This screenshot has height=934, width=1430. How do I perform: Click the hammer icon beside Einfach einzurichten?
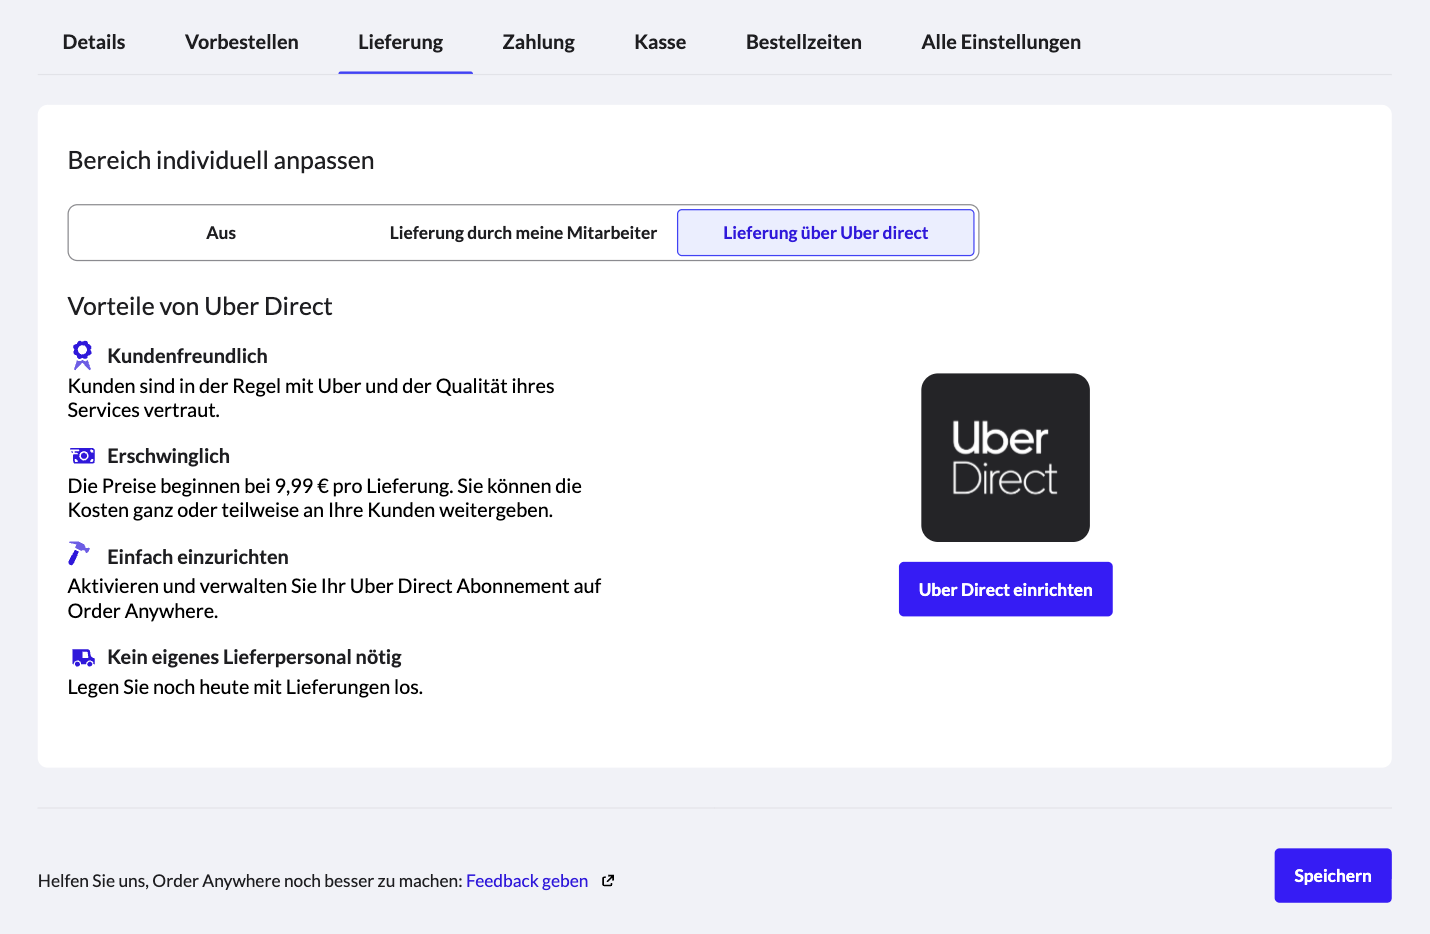point(79,553)
